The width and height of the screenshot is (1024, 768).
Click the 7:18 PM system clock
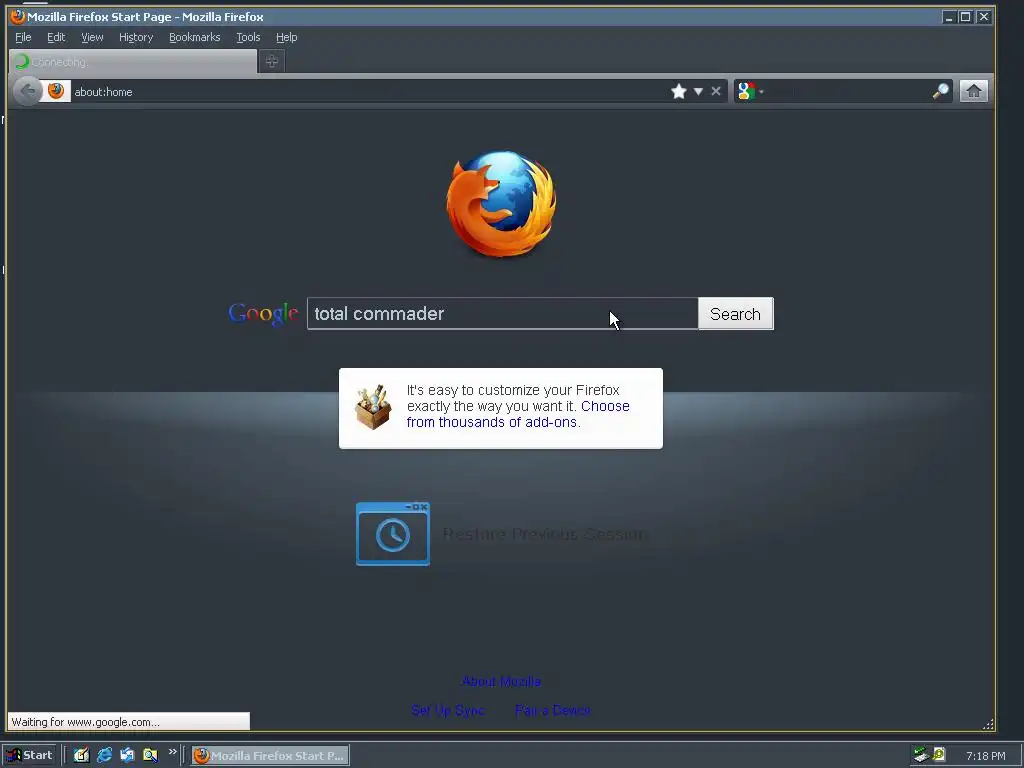click(x=985, y=756)
